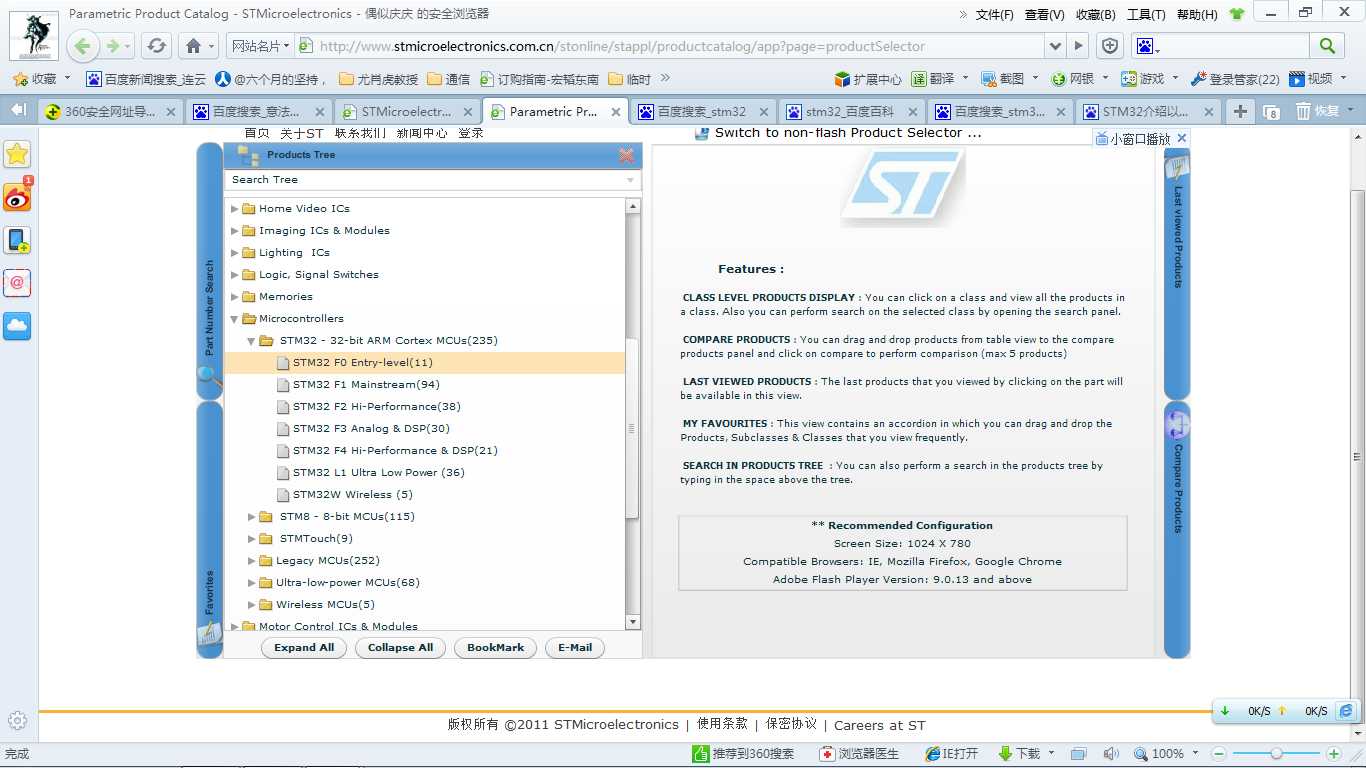Click the BookMark button
The height and width of the screenshot is (768, 1366).
495,648
